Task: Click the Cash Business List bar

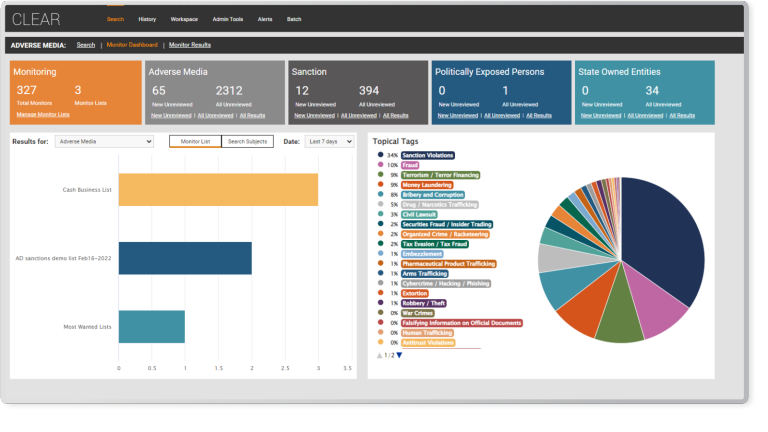Action: [x=218, y=190]
